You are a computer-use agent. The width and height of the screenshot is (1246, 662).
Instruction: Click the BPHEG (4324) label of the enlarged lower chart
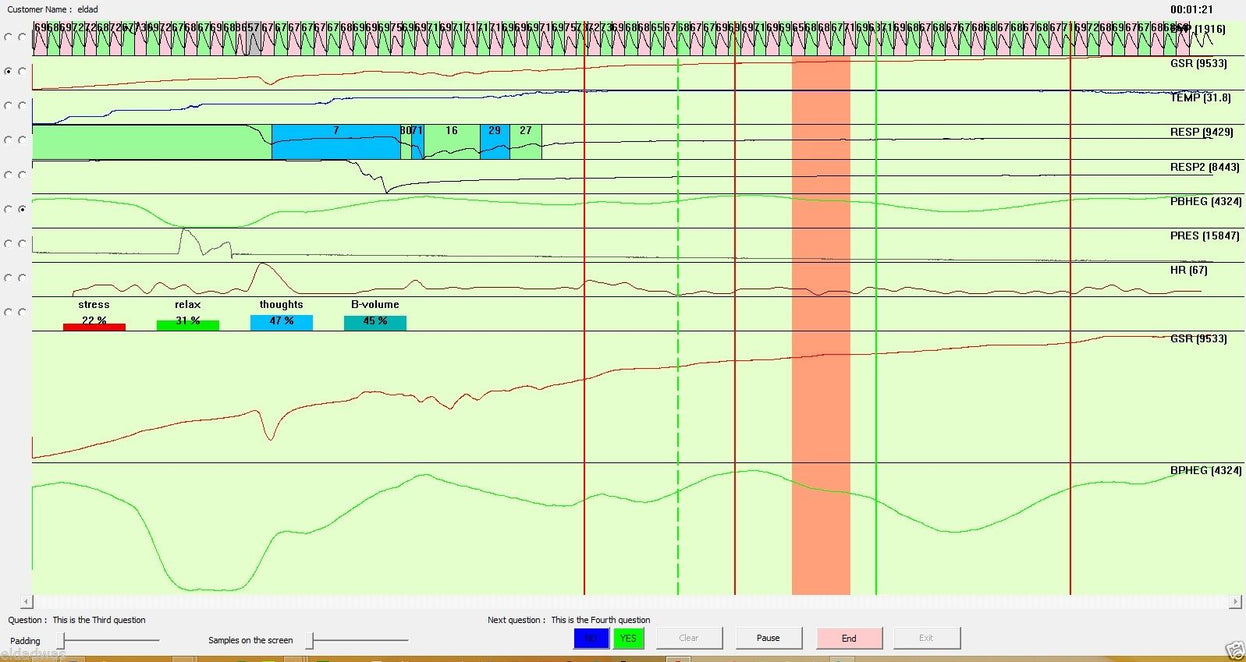pyautogui.click(x=1206, y=470)
